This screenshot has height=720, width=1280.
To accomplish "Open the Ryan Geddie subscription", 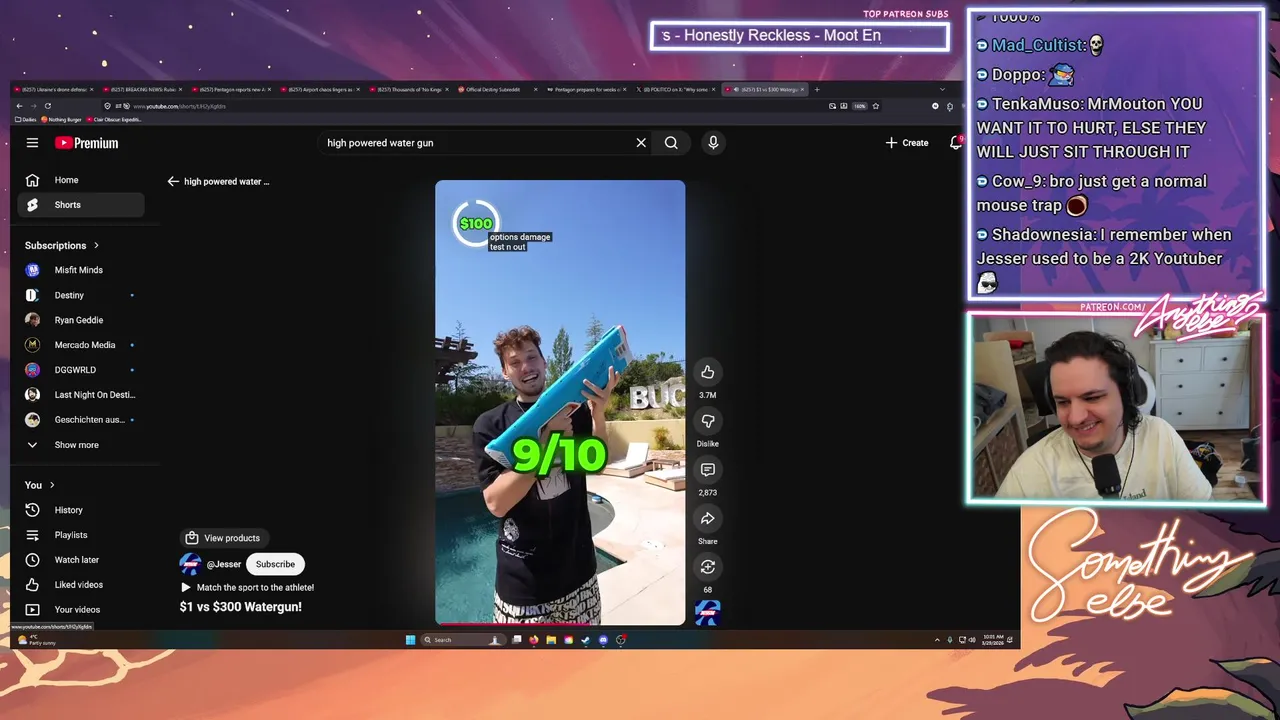I will (x=81, y=320).
